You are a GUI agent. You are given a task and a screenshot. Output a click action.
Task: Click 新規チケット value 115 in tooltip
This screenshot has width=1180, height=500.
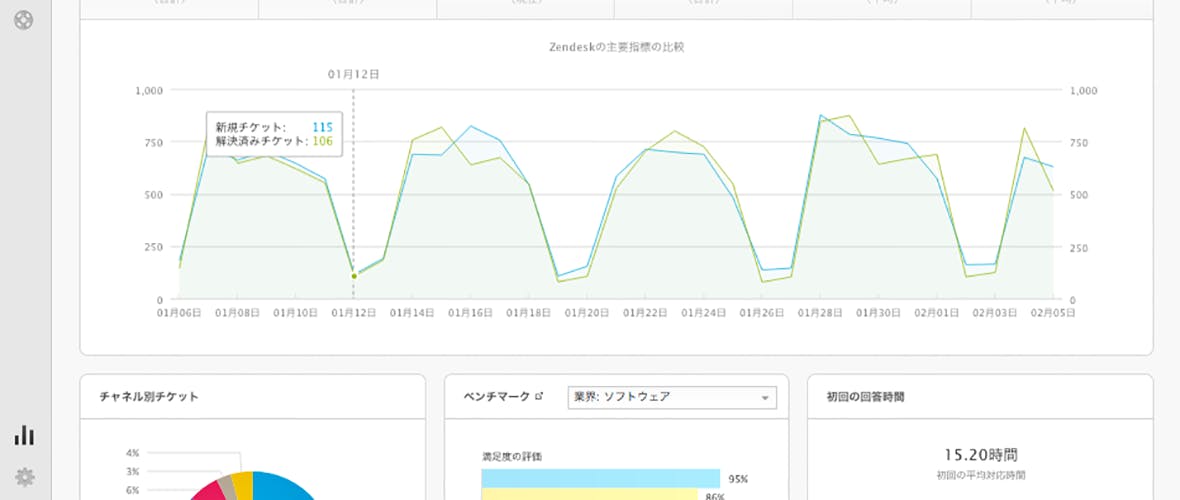click(322, 127)
